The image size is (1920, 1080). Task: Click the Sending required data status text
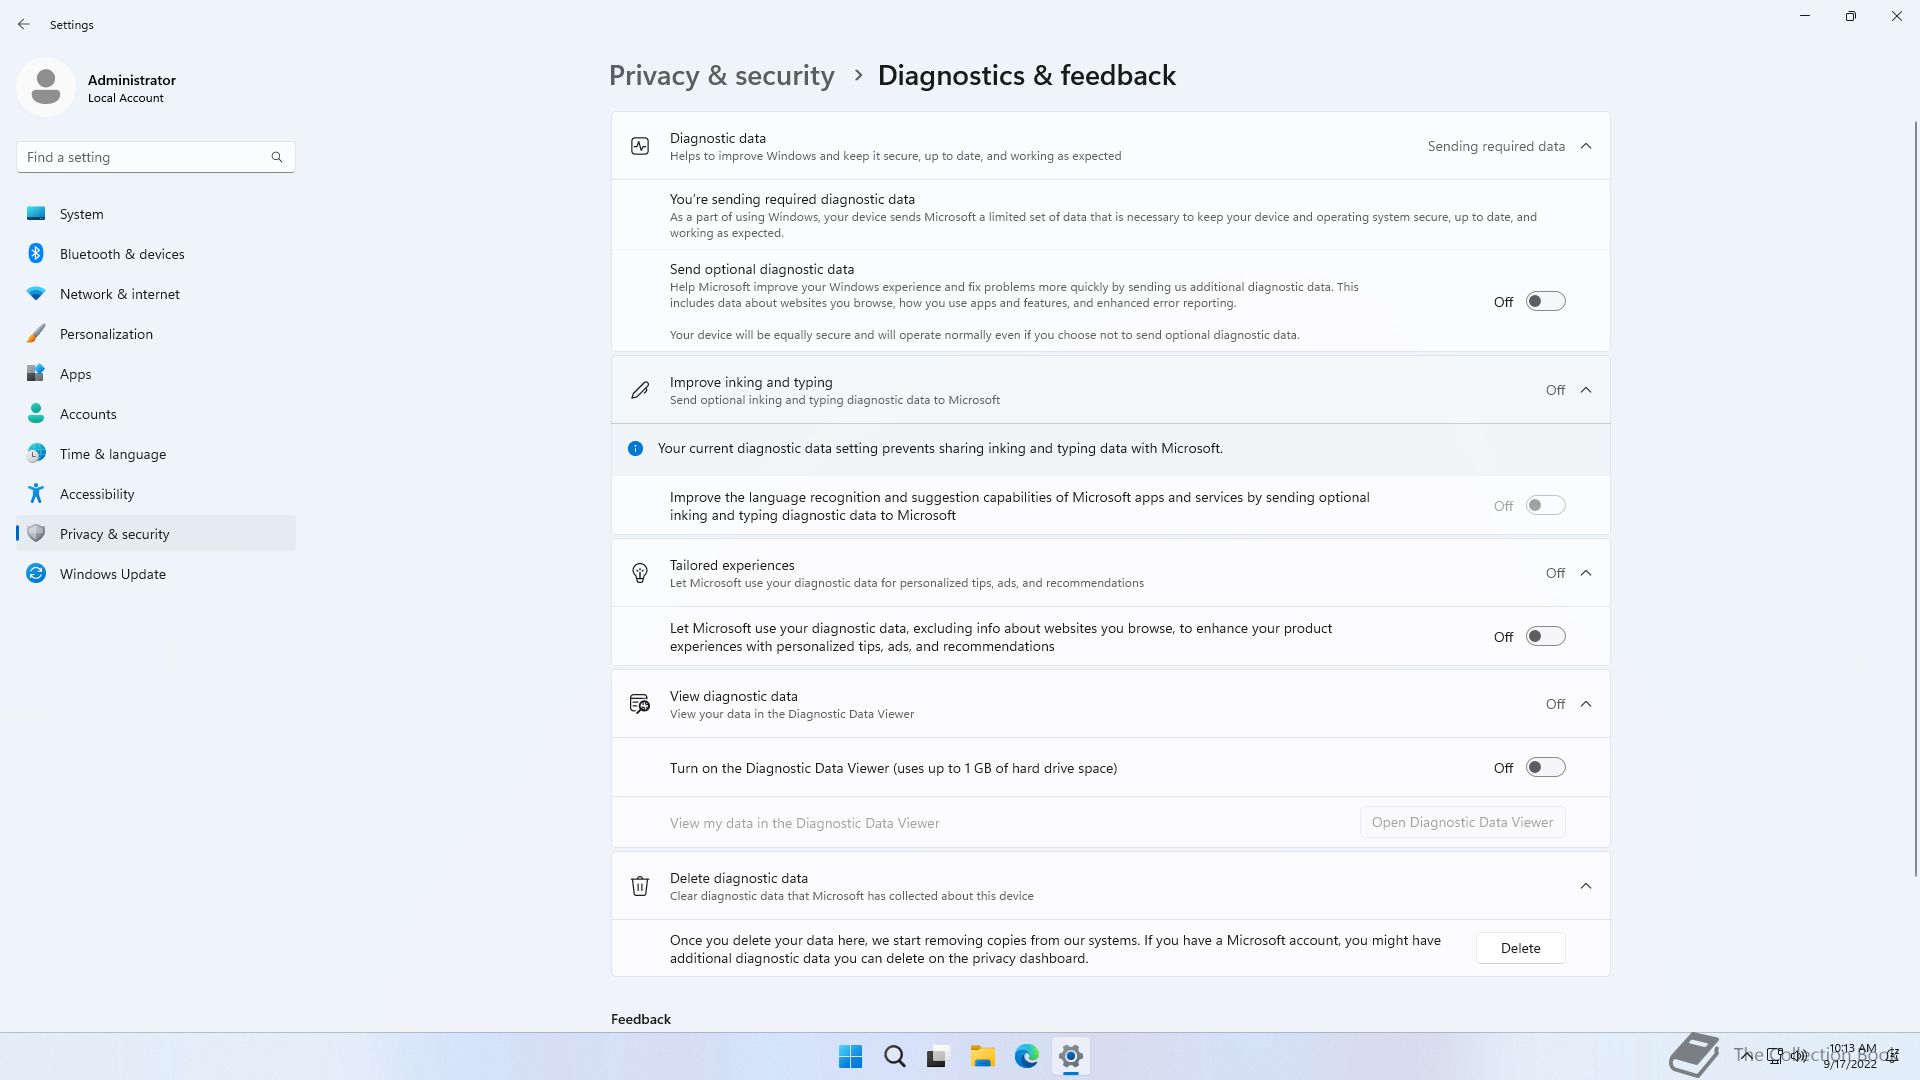1496,147
